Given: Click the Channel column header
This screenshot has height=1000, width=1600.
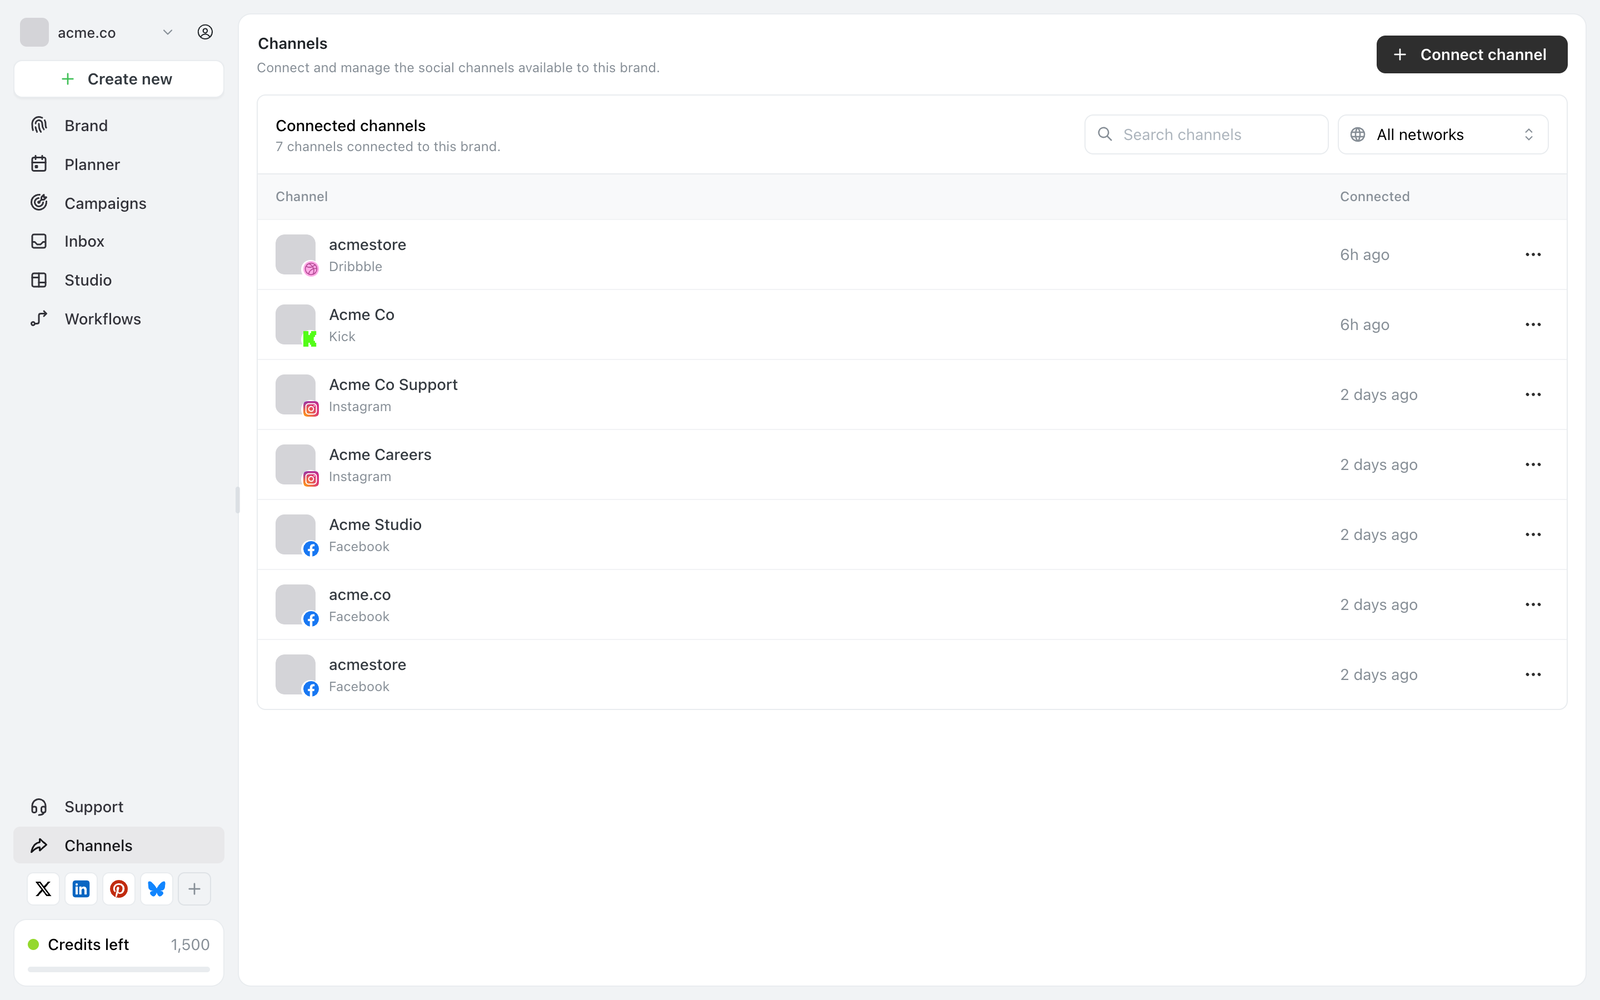Looking at the screenshot, I should pos(302,197).
